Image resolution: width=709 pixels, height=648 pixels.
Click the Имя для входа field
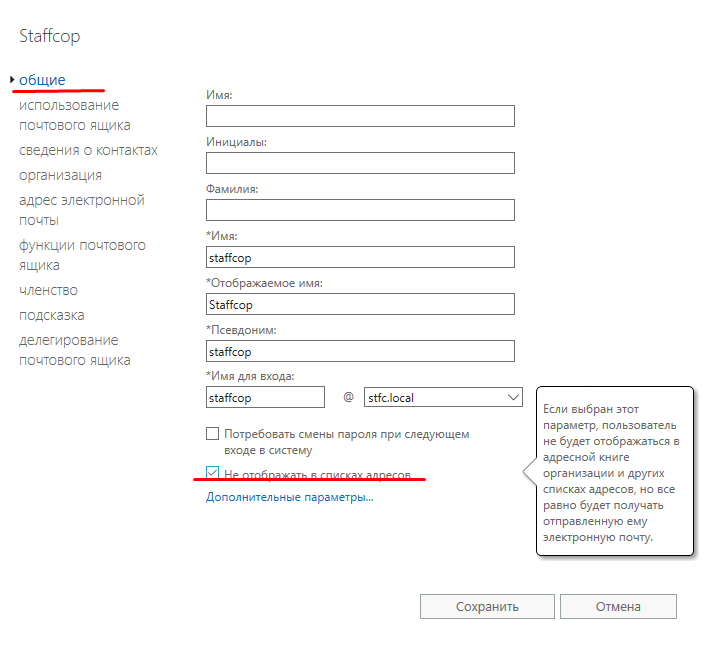(265, 397)
